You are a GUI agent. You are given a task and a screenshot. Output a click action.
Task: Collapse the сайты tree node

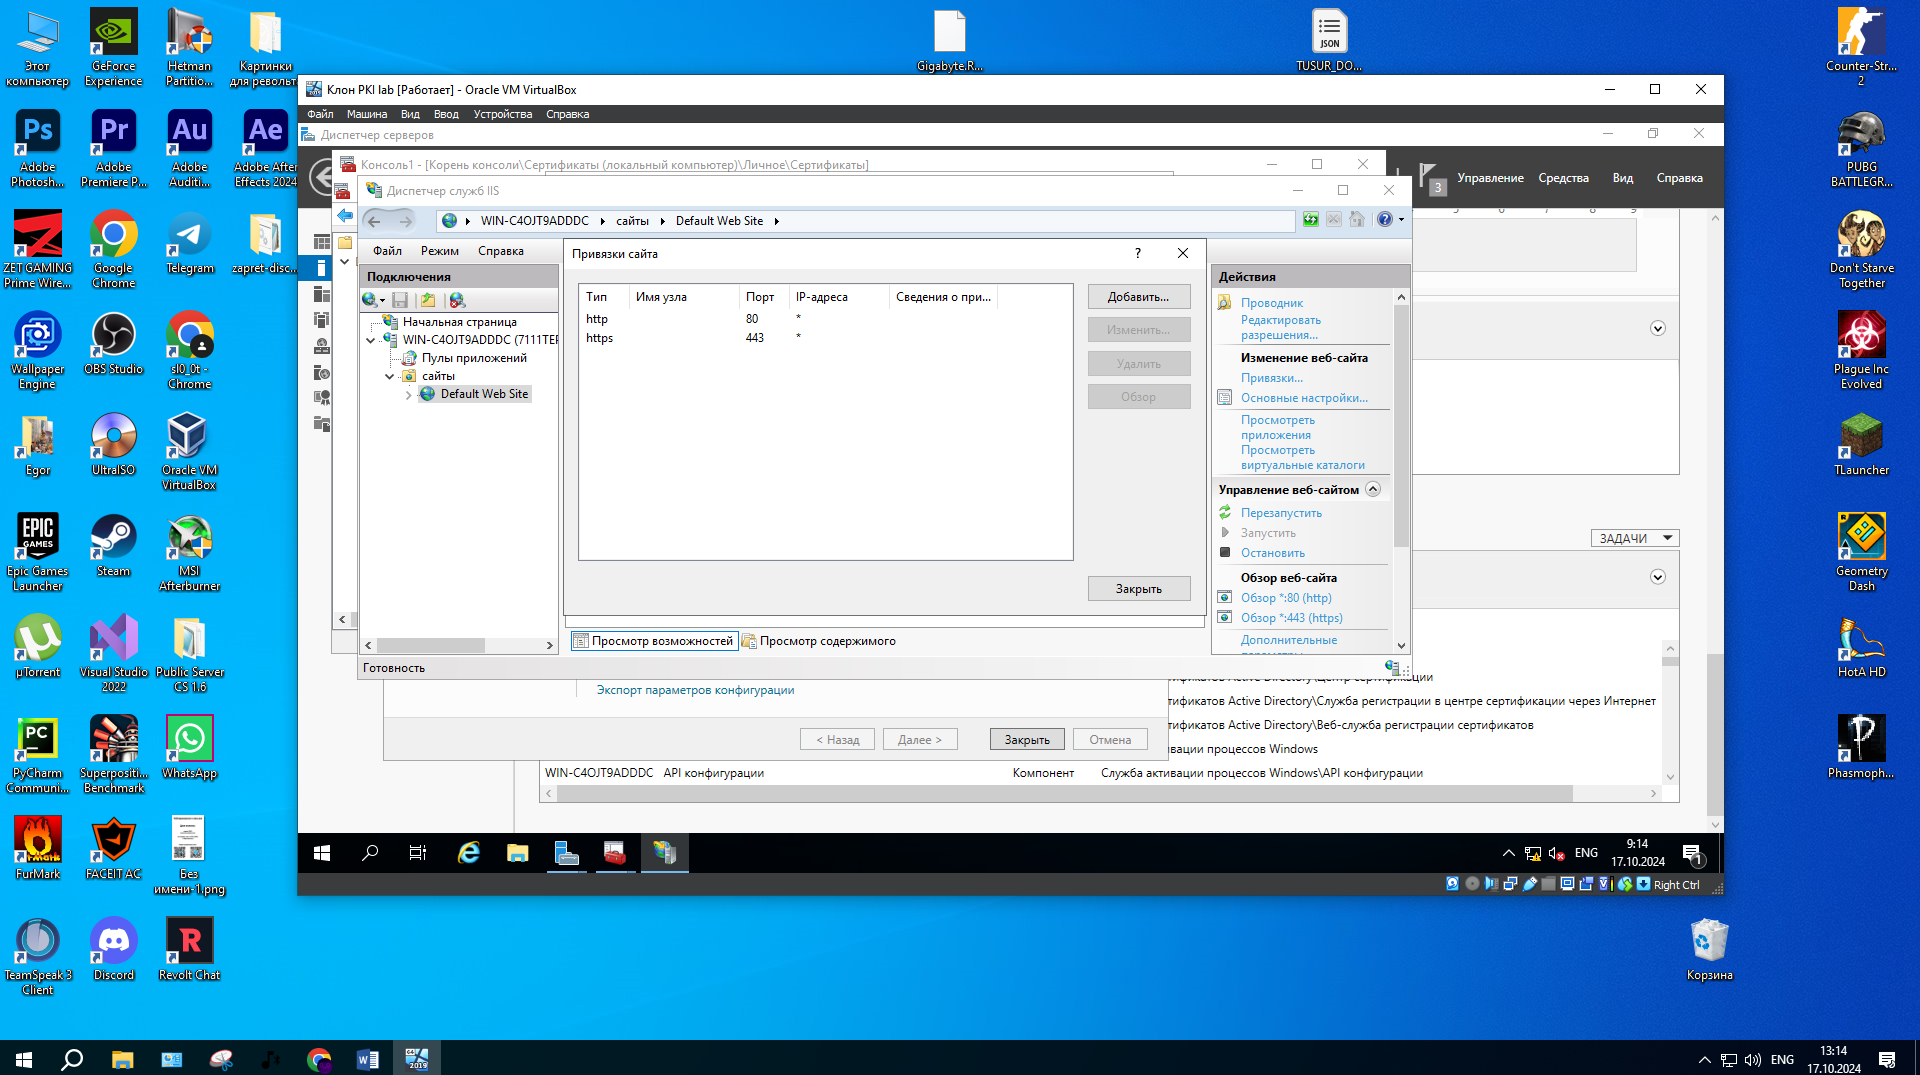click(x=390, y=376)
